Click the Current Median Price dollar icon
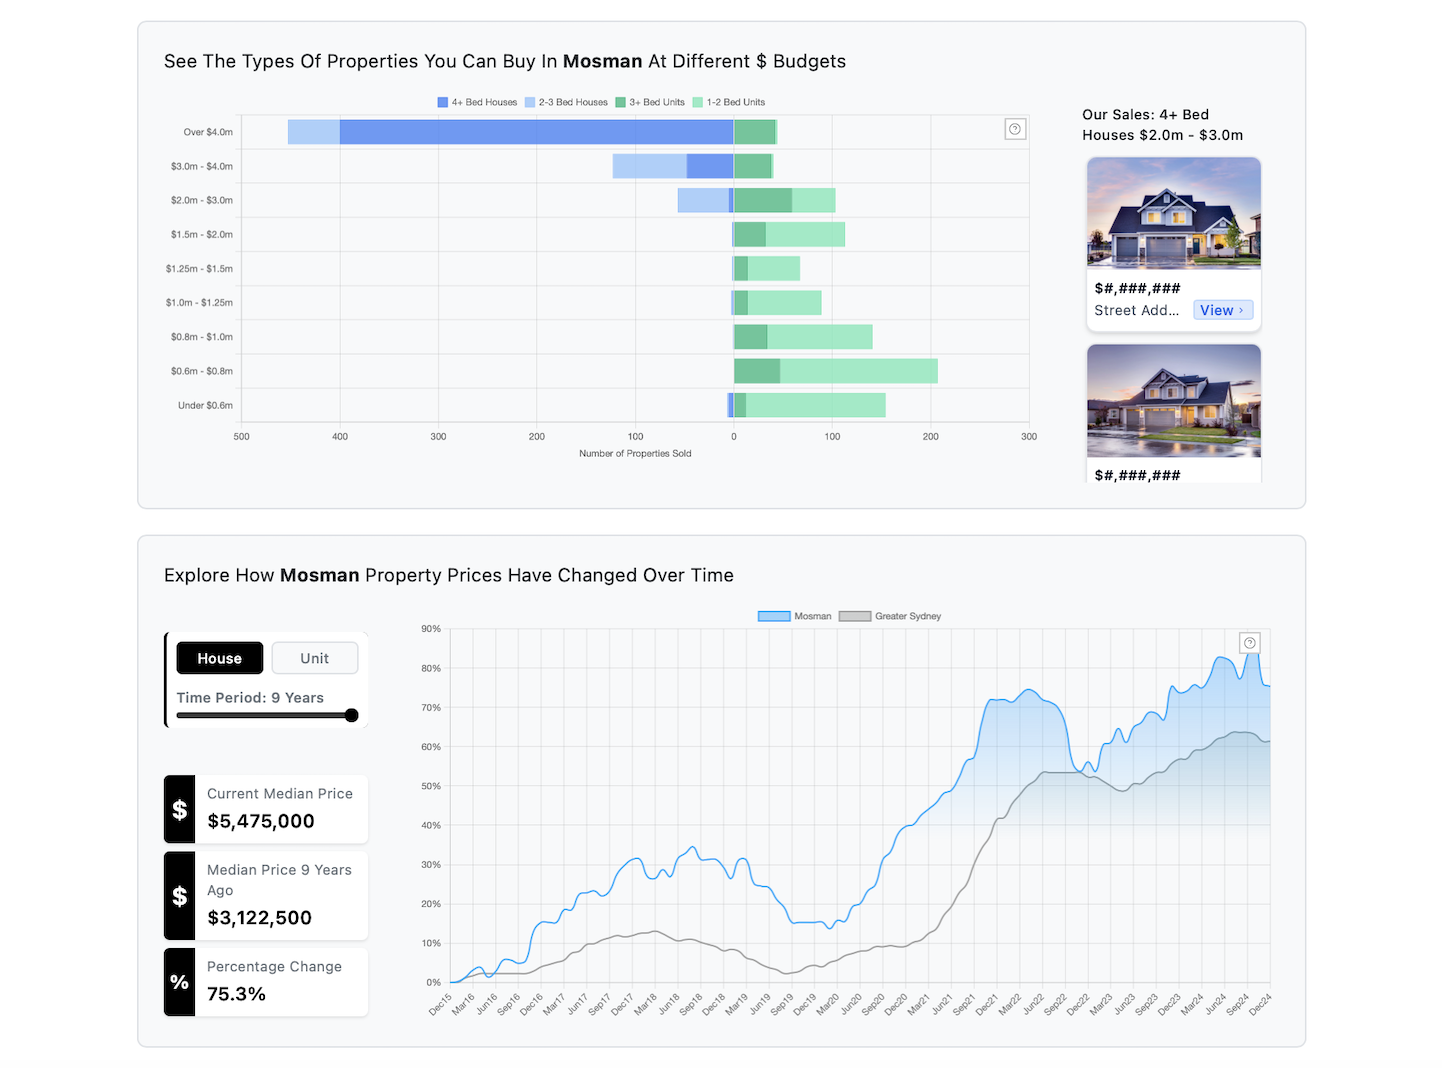Viewport: 1442px width, 1068px height. click(180, 810)
